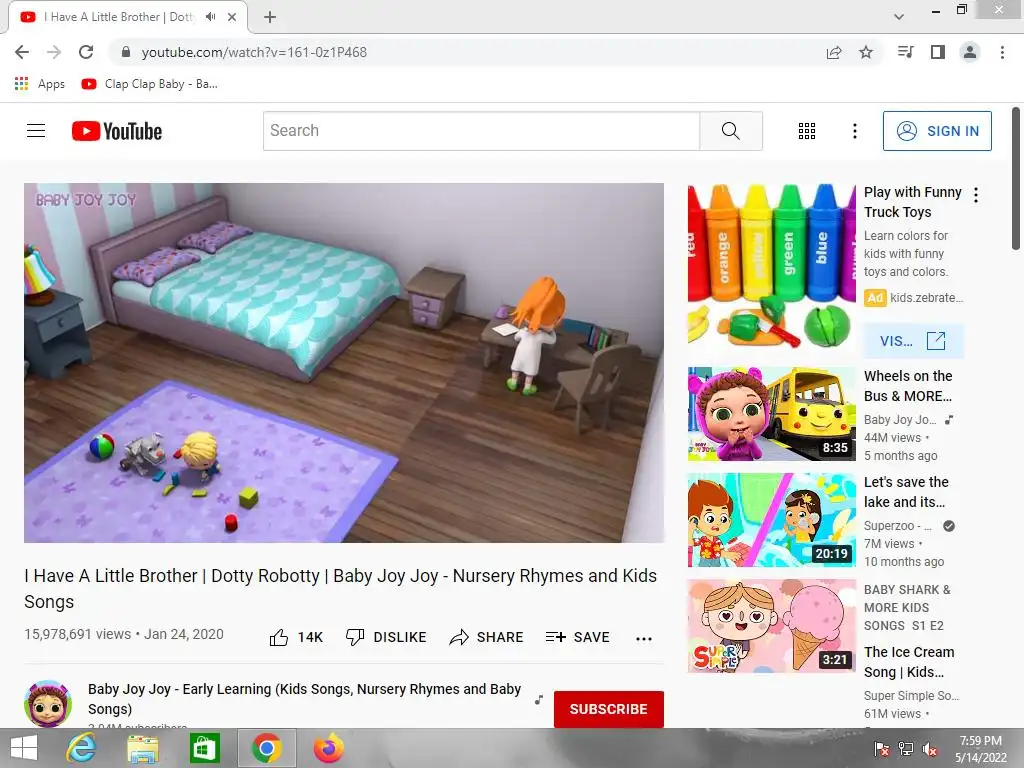
Task: Bookmark this page with the star
Action: (x=866, y=52)
